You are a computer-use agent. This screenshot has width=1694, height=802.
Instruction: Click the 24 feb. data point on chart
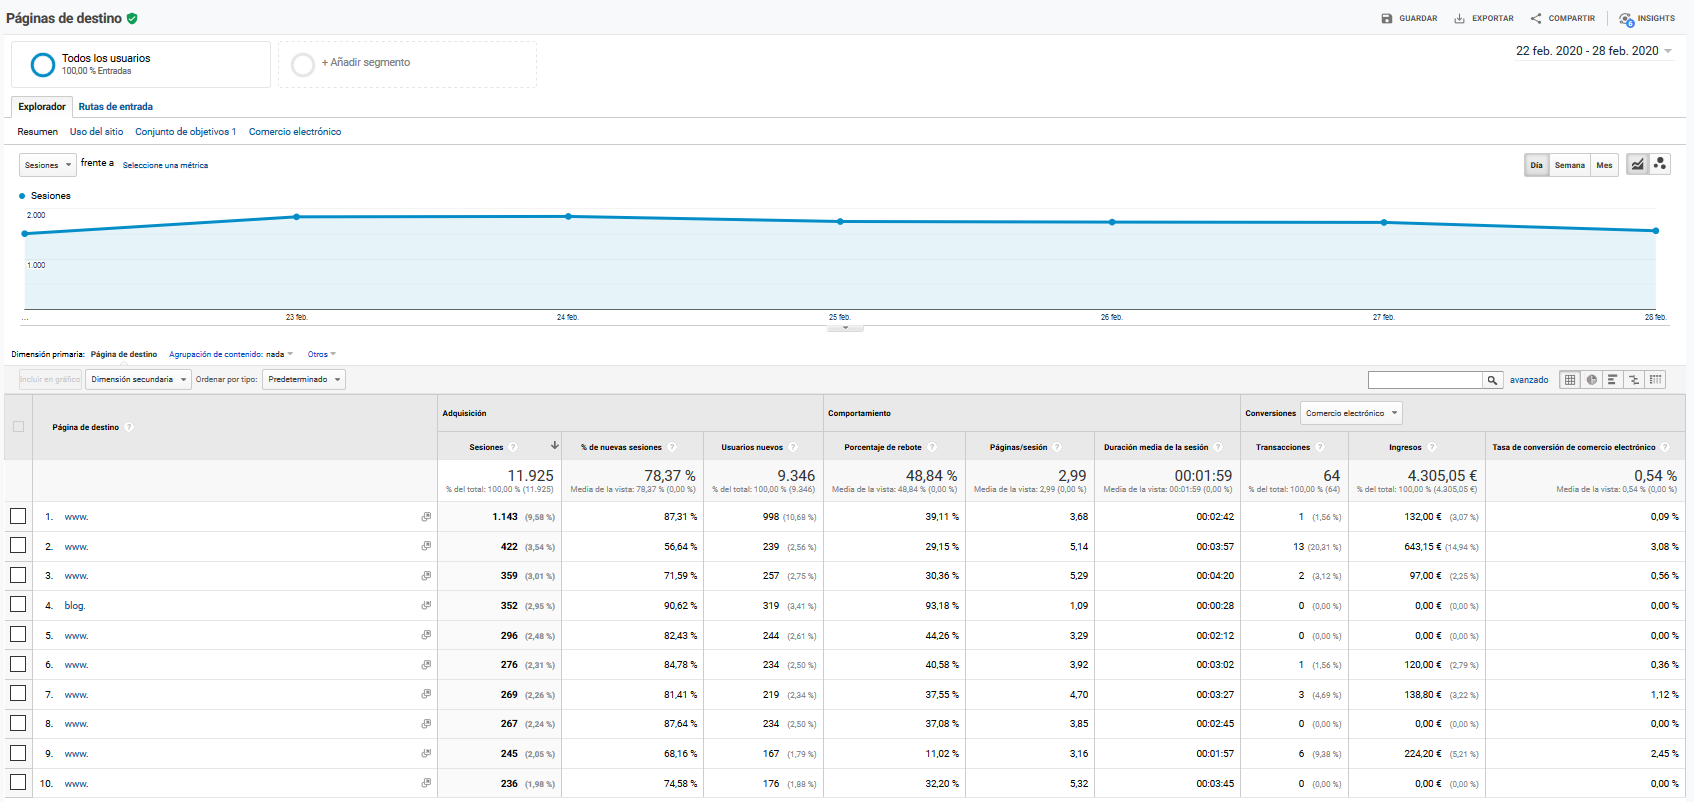coord(568,216)
